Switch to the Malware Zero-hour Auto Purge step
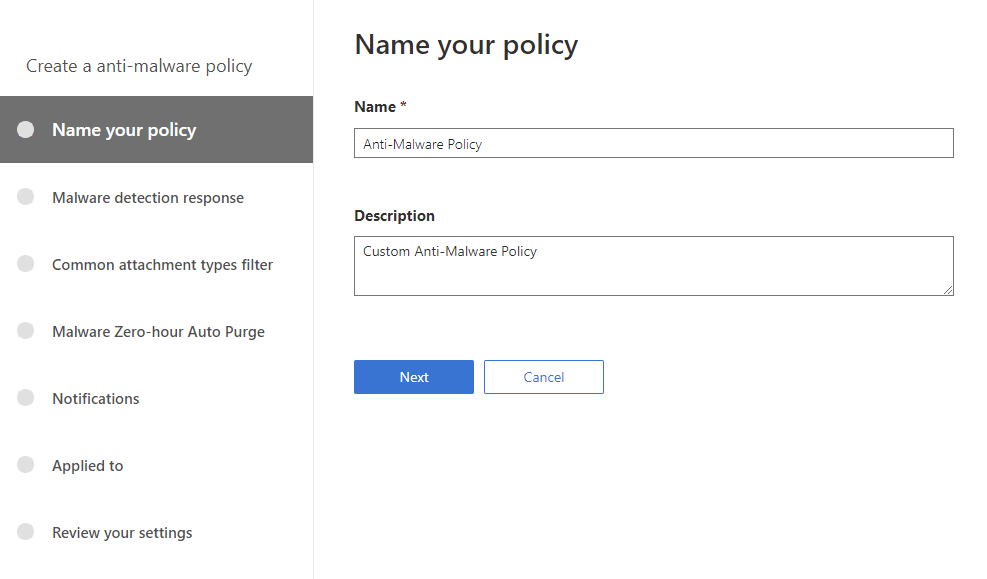The image size is (987, 579). click(x=158, y=332)
